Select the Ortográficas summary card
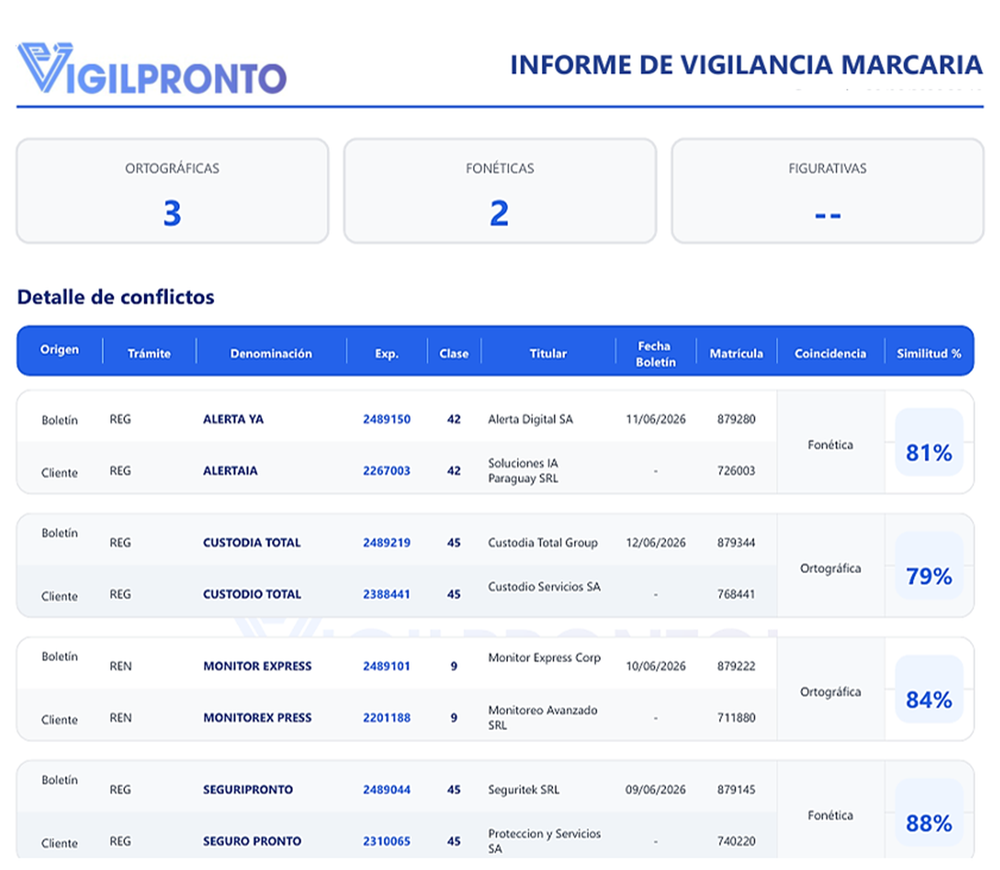The image size is (1000, 870). pos(172,191)
